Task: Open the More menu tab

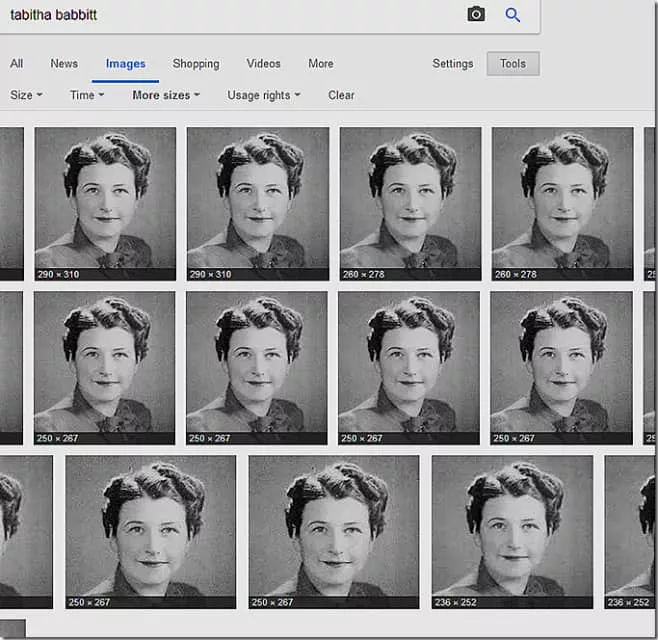Action: (x=321, y=64)
